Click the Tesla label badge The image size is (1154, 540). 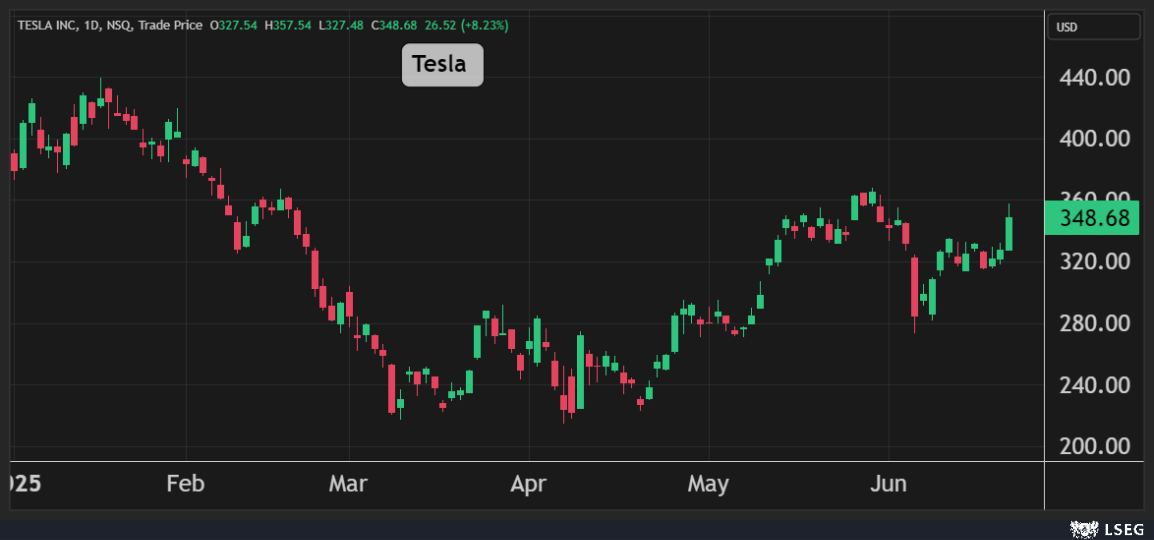[x=442, y=65]
